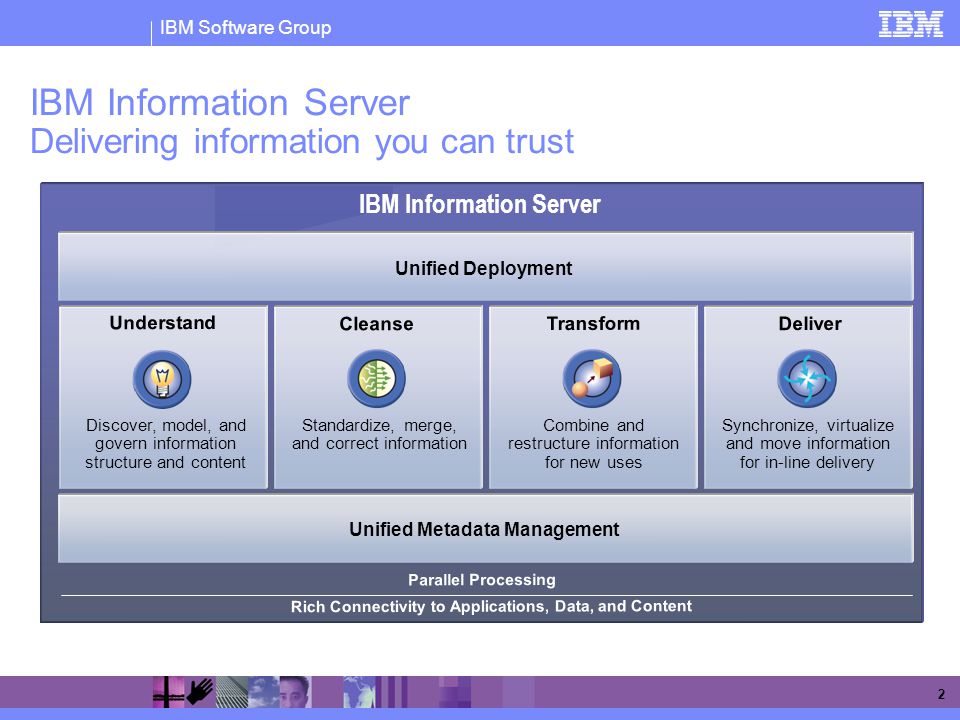Image resolution: width=960 pixels, height=720 pixels.
Task: Click the 'Cleanse' heading
Action: tap(377, 324)
